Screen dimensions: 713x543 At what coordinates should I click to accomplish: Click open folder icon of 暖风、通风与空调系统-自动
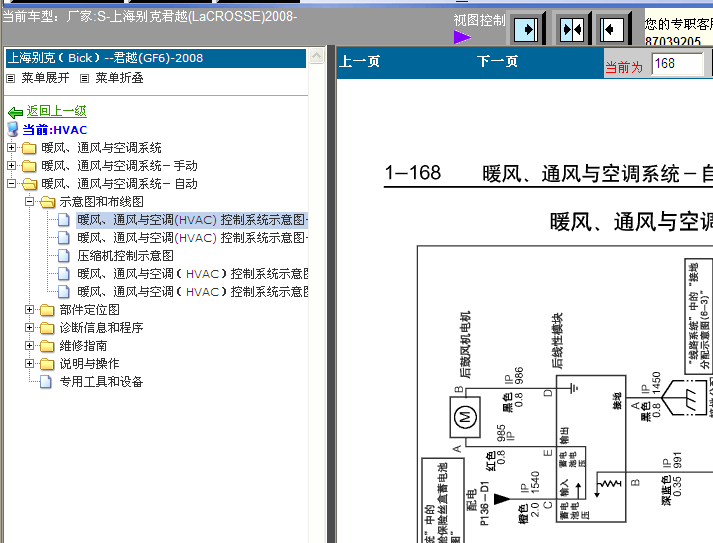pyautogui.click(x=30, y=184)
